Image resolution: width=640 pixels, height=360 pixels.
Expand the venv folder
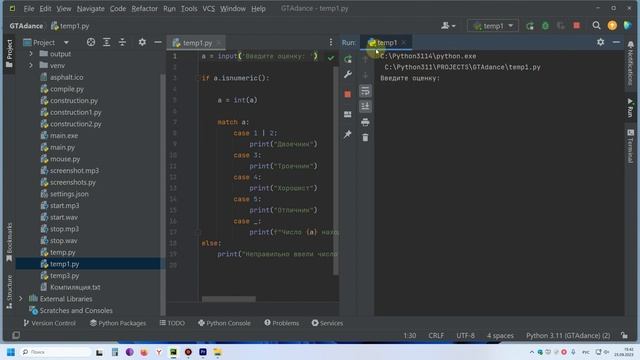tap(31, 65)
